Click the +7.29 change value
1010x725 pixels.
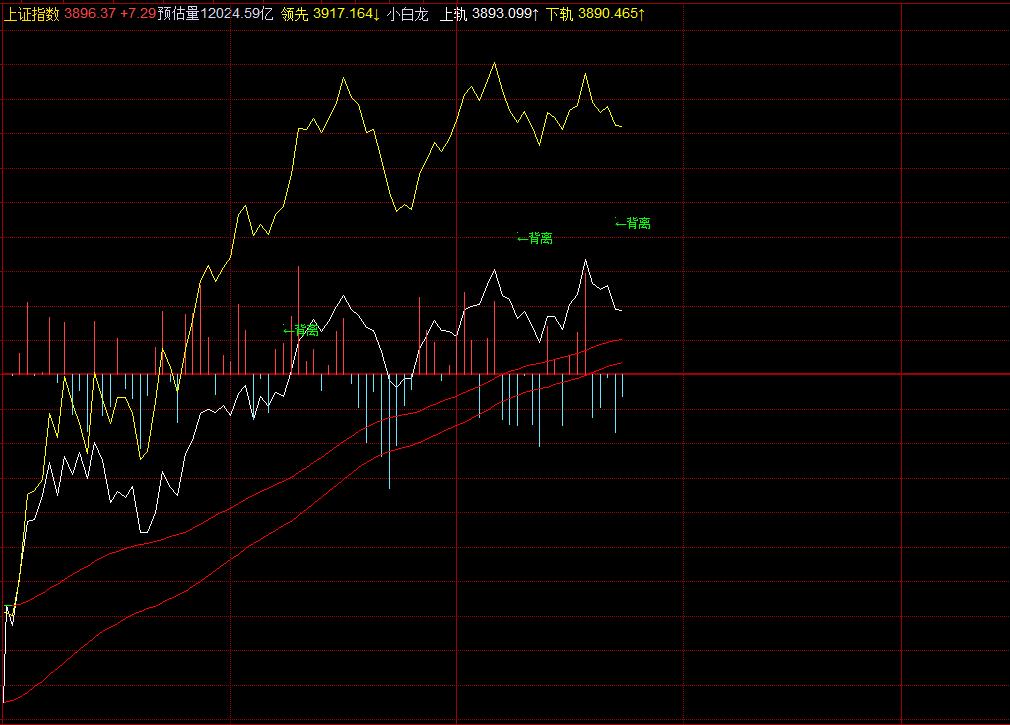click(138, 14)
